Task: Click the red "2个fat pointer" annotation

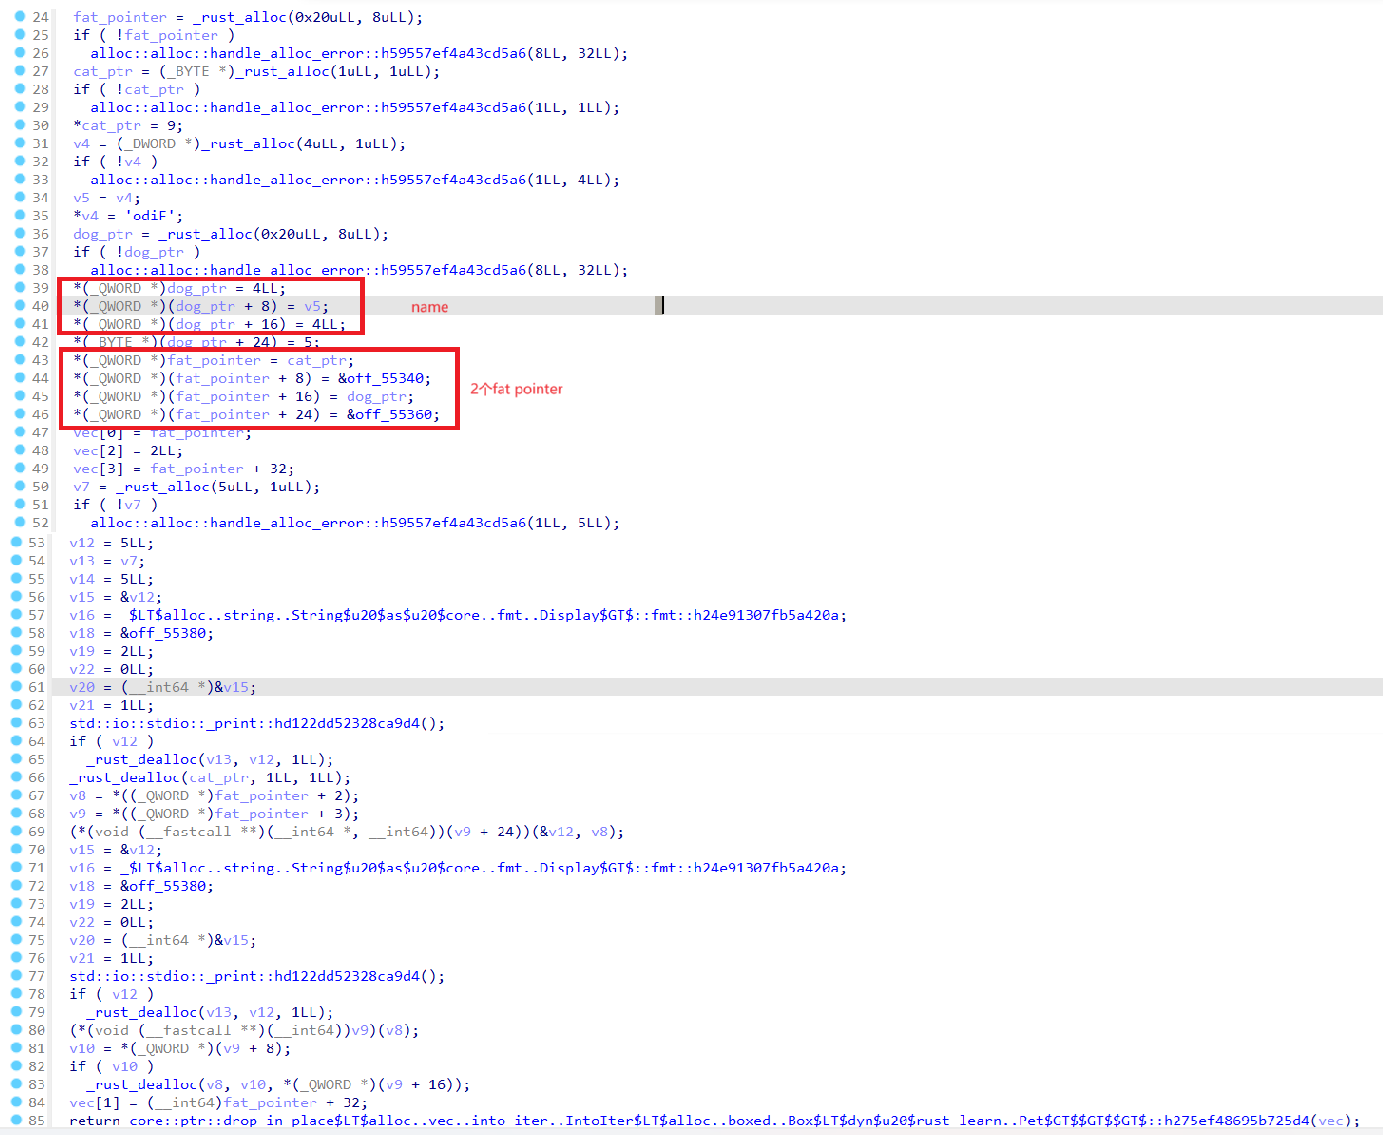Action: pos(516,389)
